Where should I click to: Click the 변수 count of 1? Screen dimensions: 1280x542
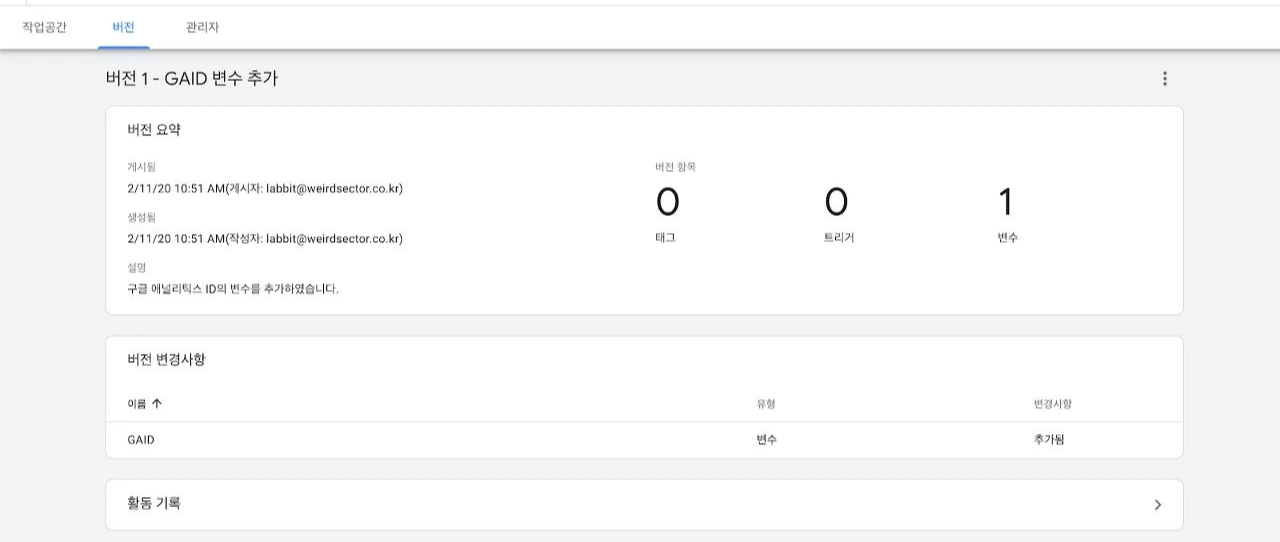tap(1006, 203)
